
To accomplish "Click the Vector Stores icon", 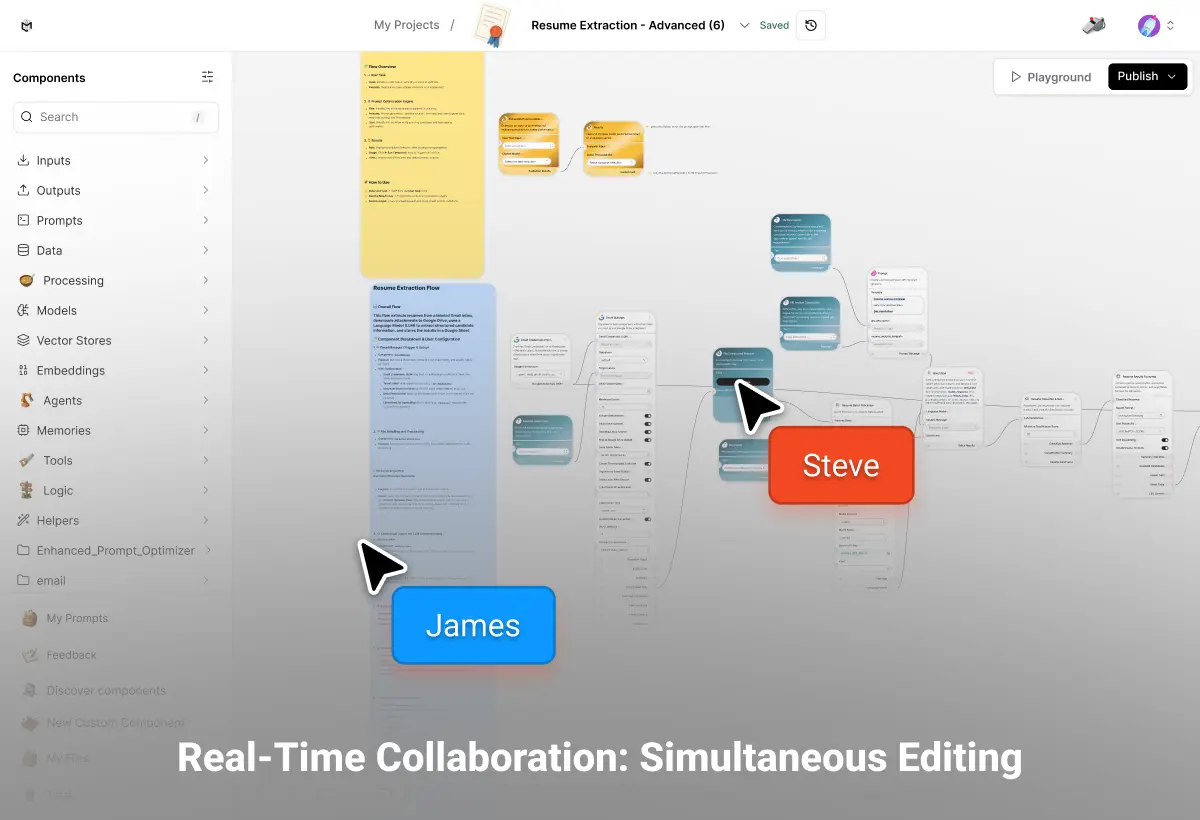I will 24,340.
